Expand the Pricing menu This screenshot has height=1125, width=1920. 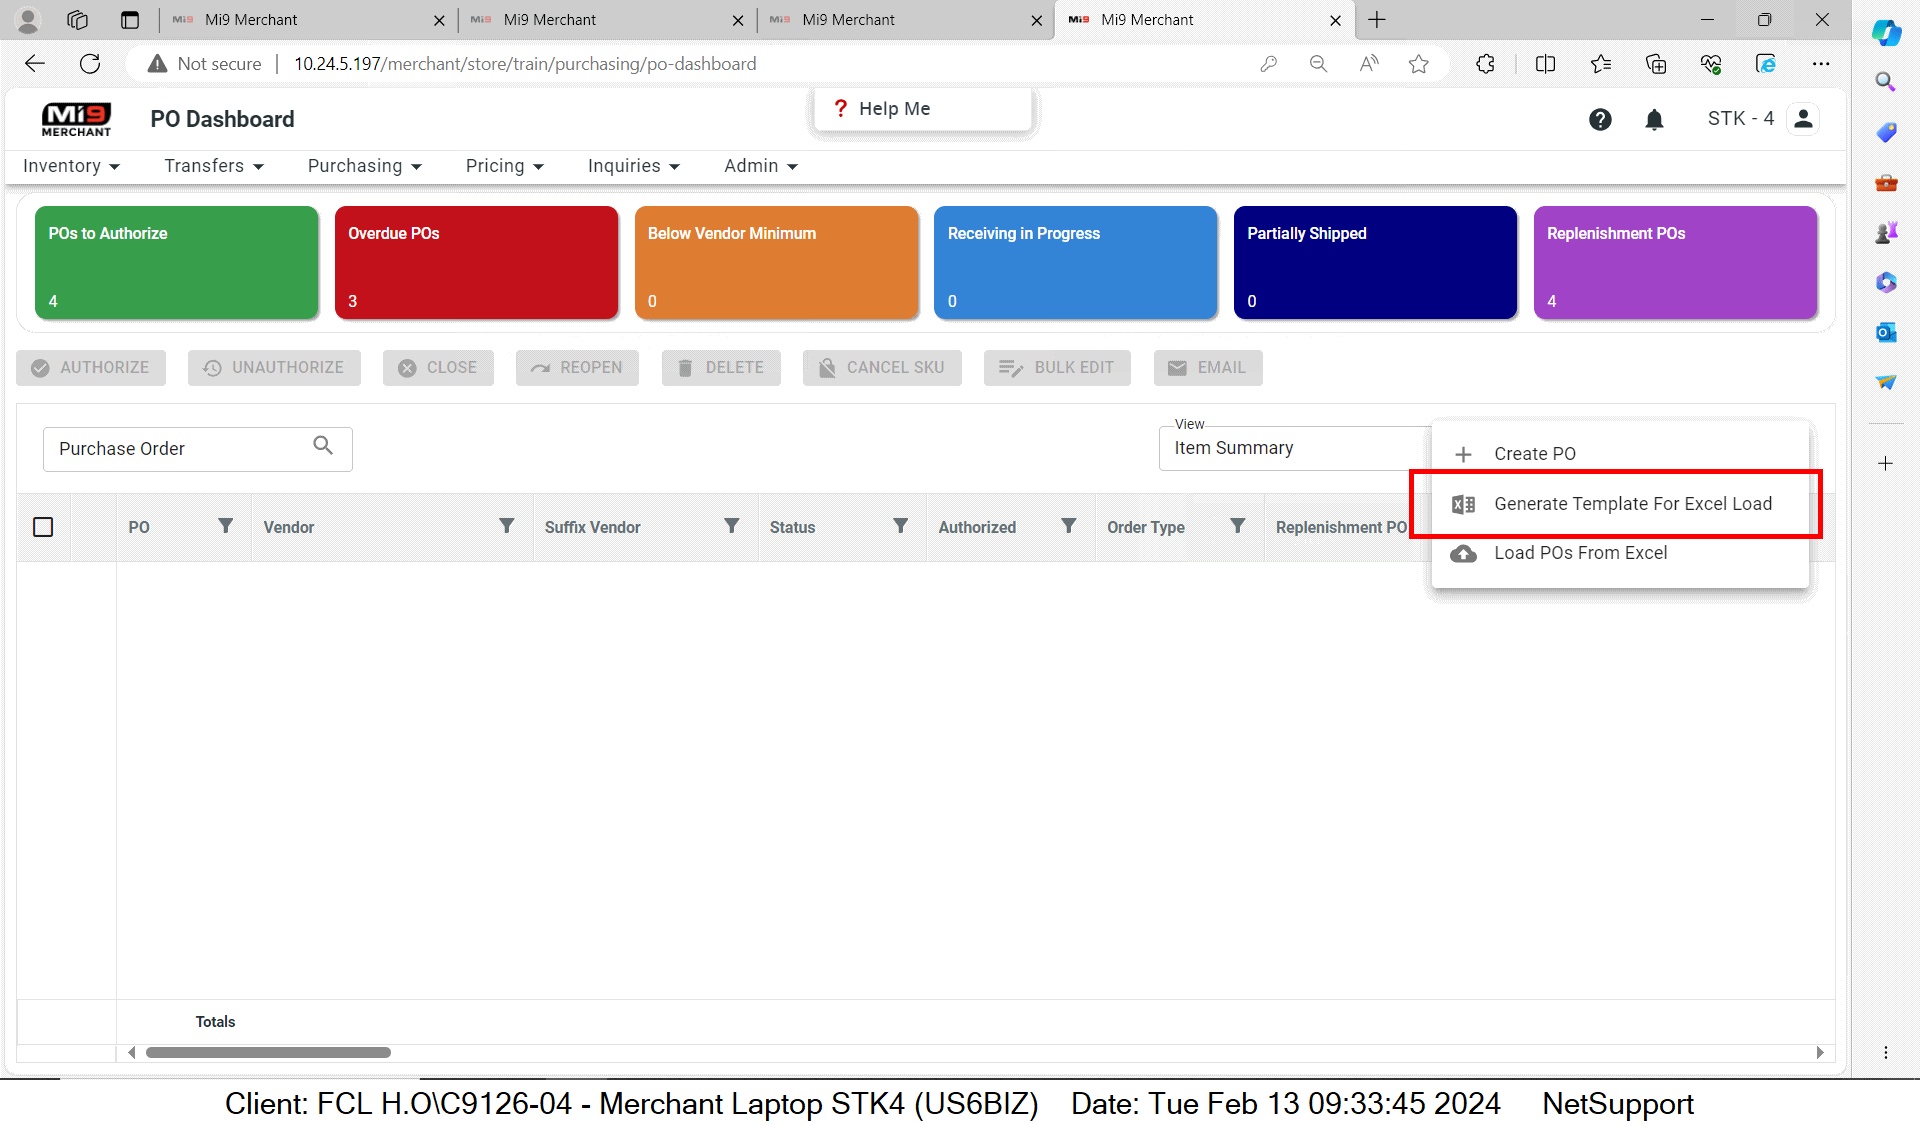504,166
